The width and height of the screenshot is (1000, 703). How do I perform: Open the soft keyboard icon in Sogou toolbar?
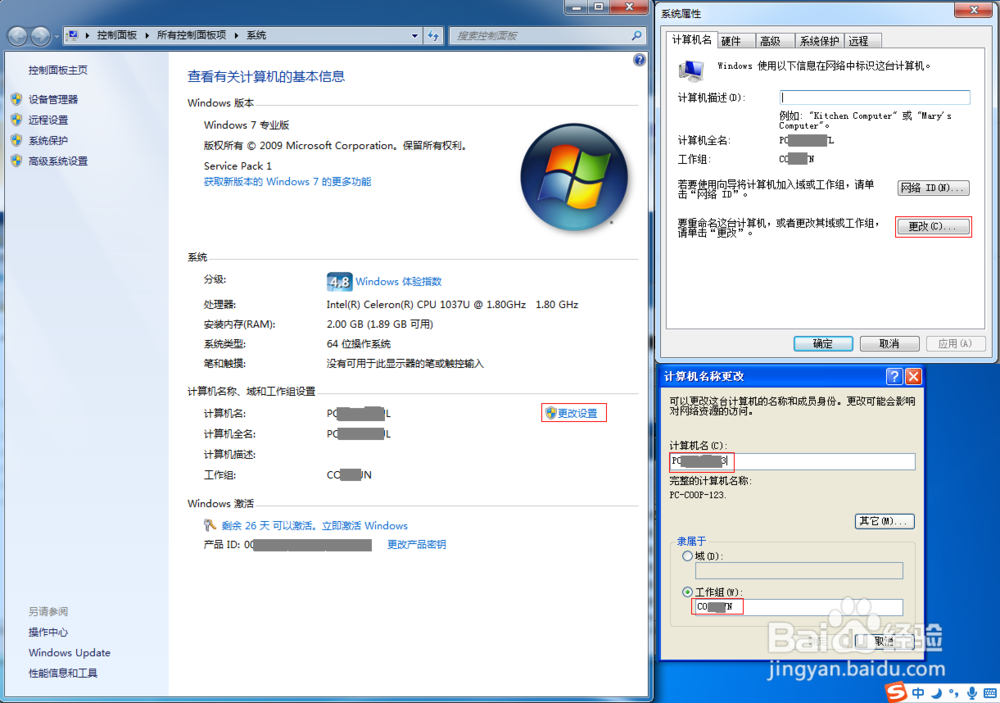coord(990,693)
